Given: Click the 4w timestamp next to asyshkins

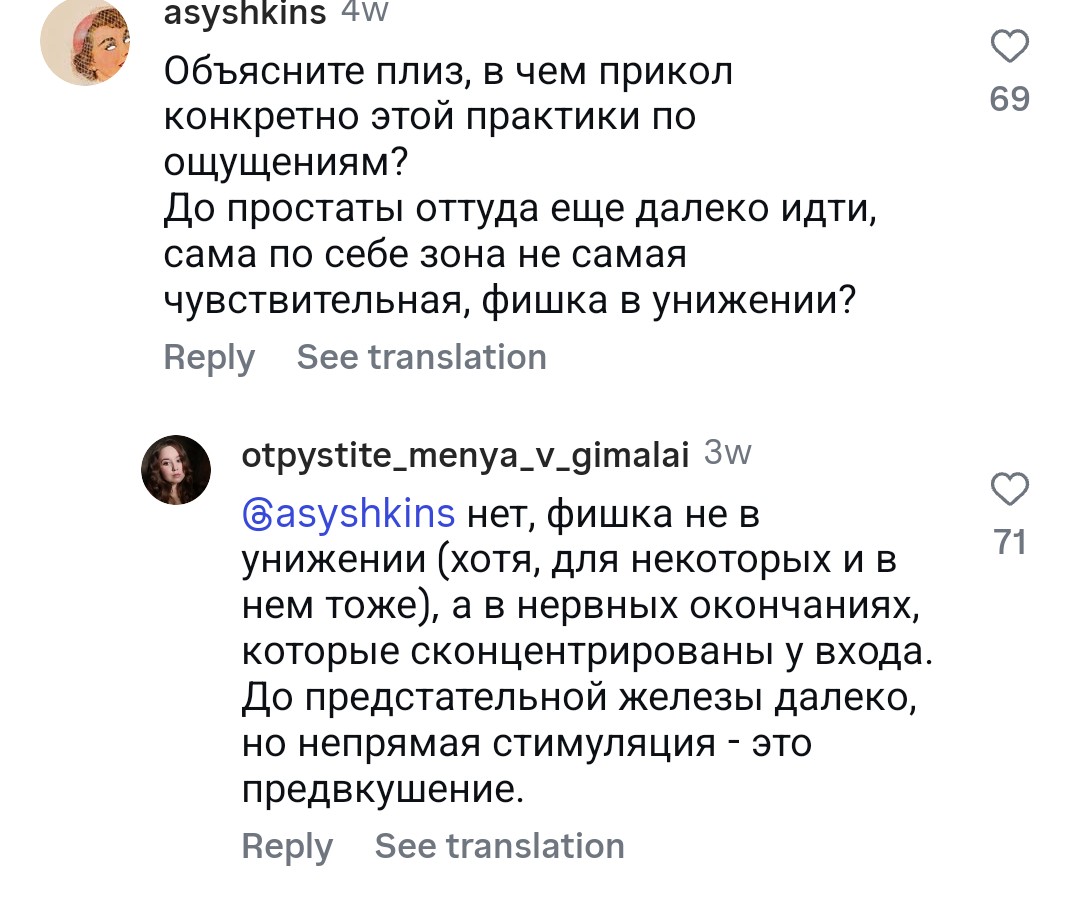Looking at the screenshot, I should tap(364, 12).
